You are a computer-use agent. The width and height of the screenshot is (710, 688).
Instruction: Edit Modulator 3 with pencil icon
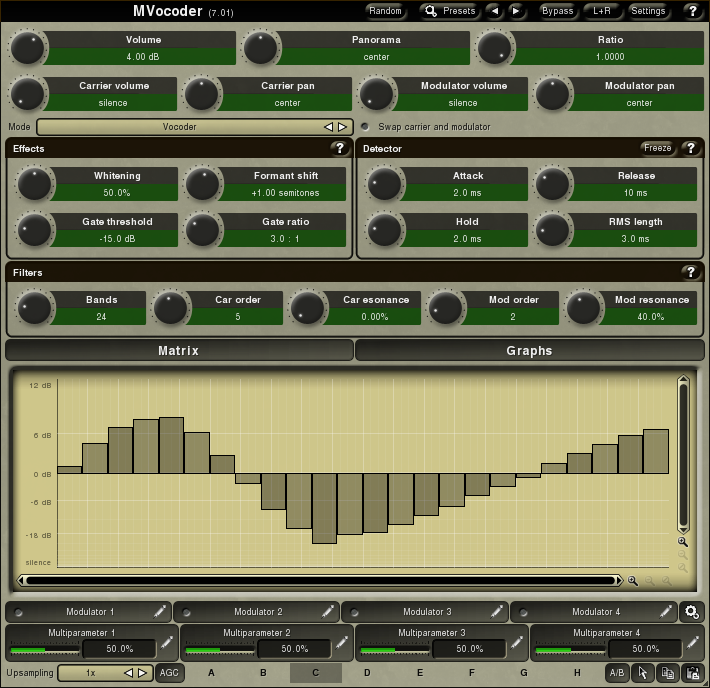(x=496, y=612)
